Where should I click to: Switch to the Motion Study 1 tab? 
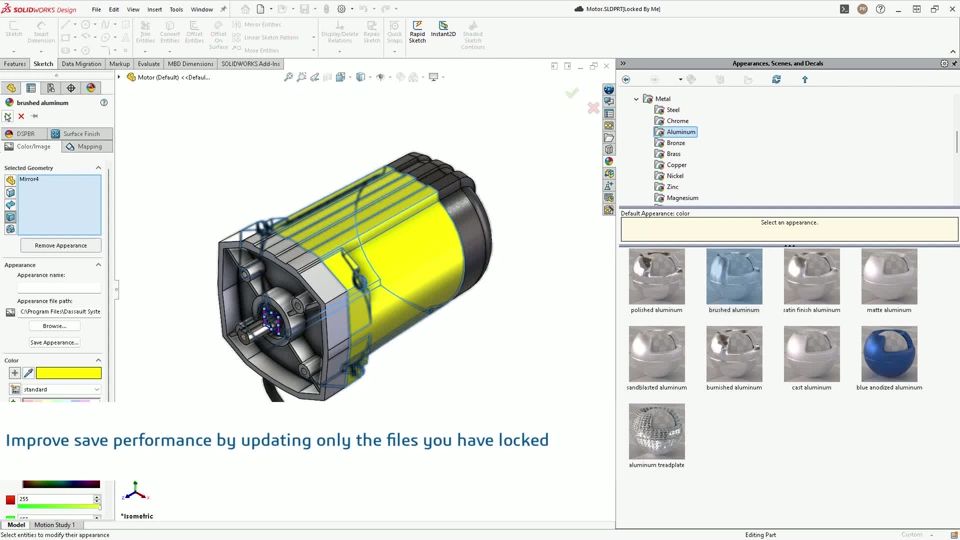pos(54,525)
